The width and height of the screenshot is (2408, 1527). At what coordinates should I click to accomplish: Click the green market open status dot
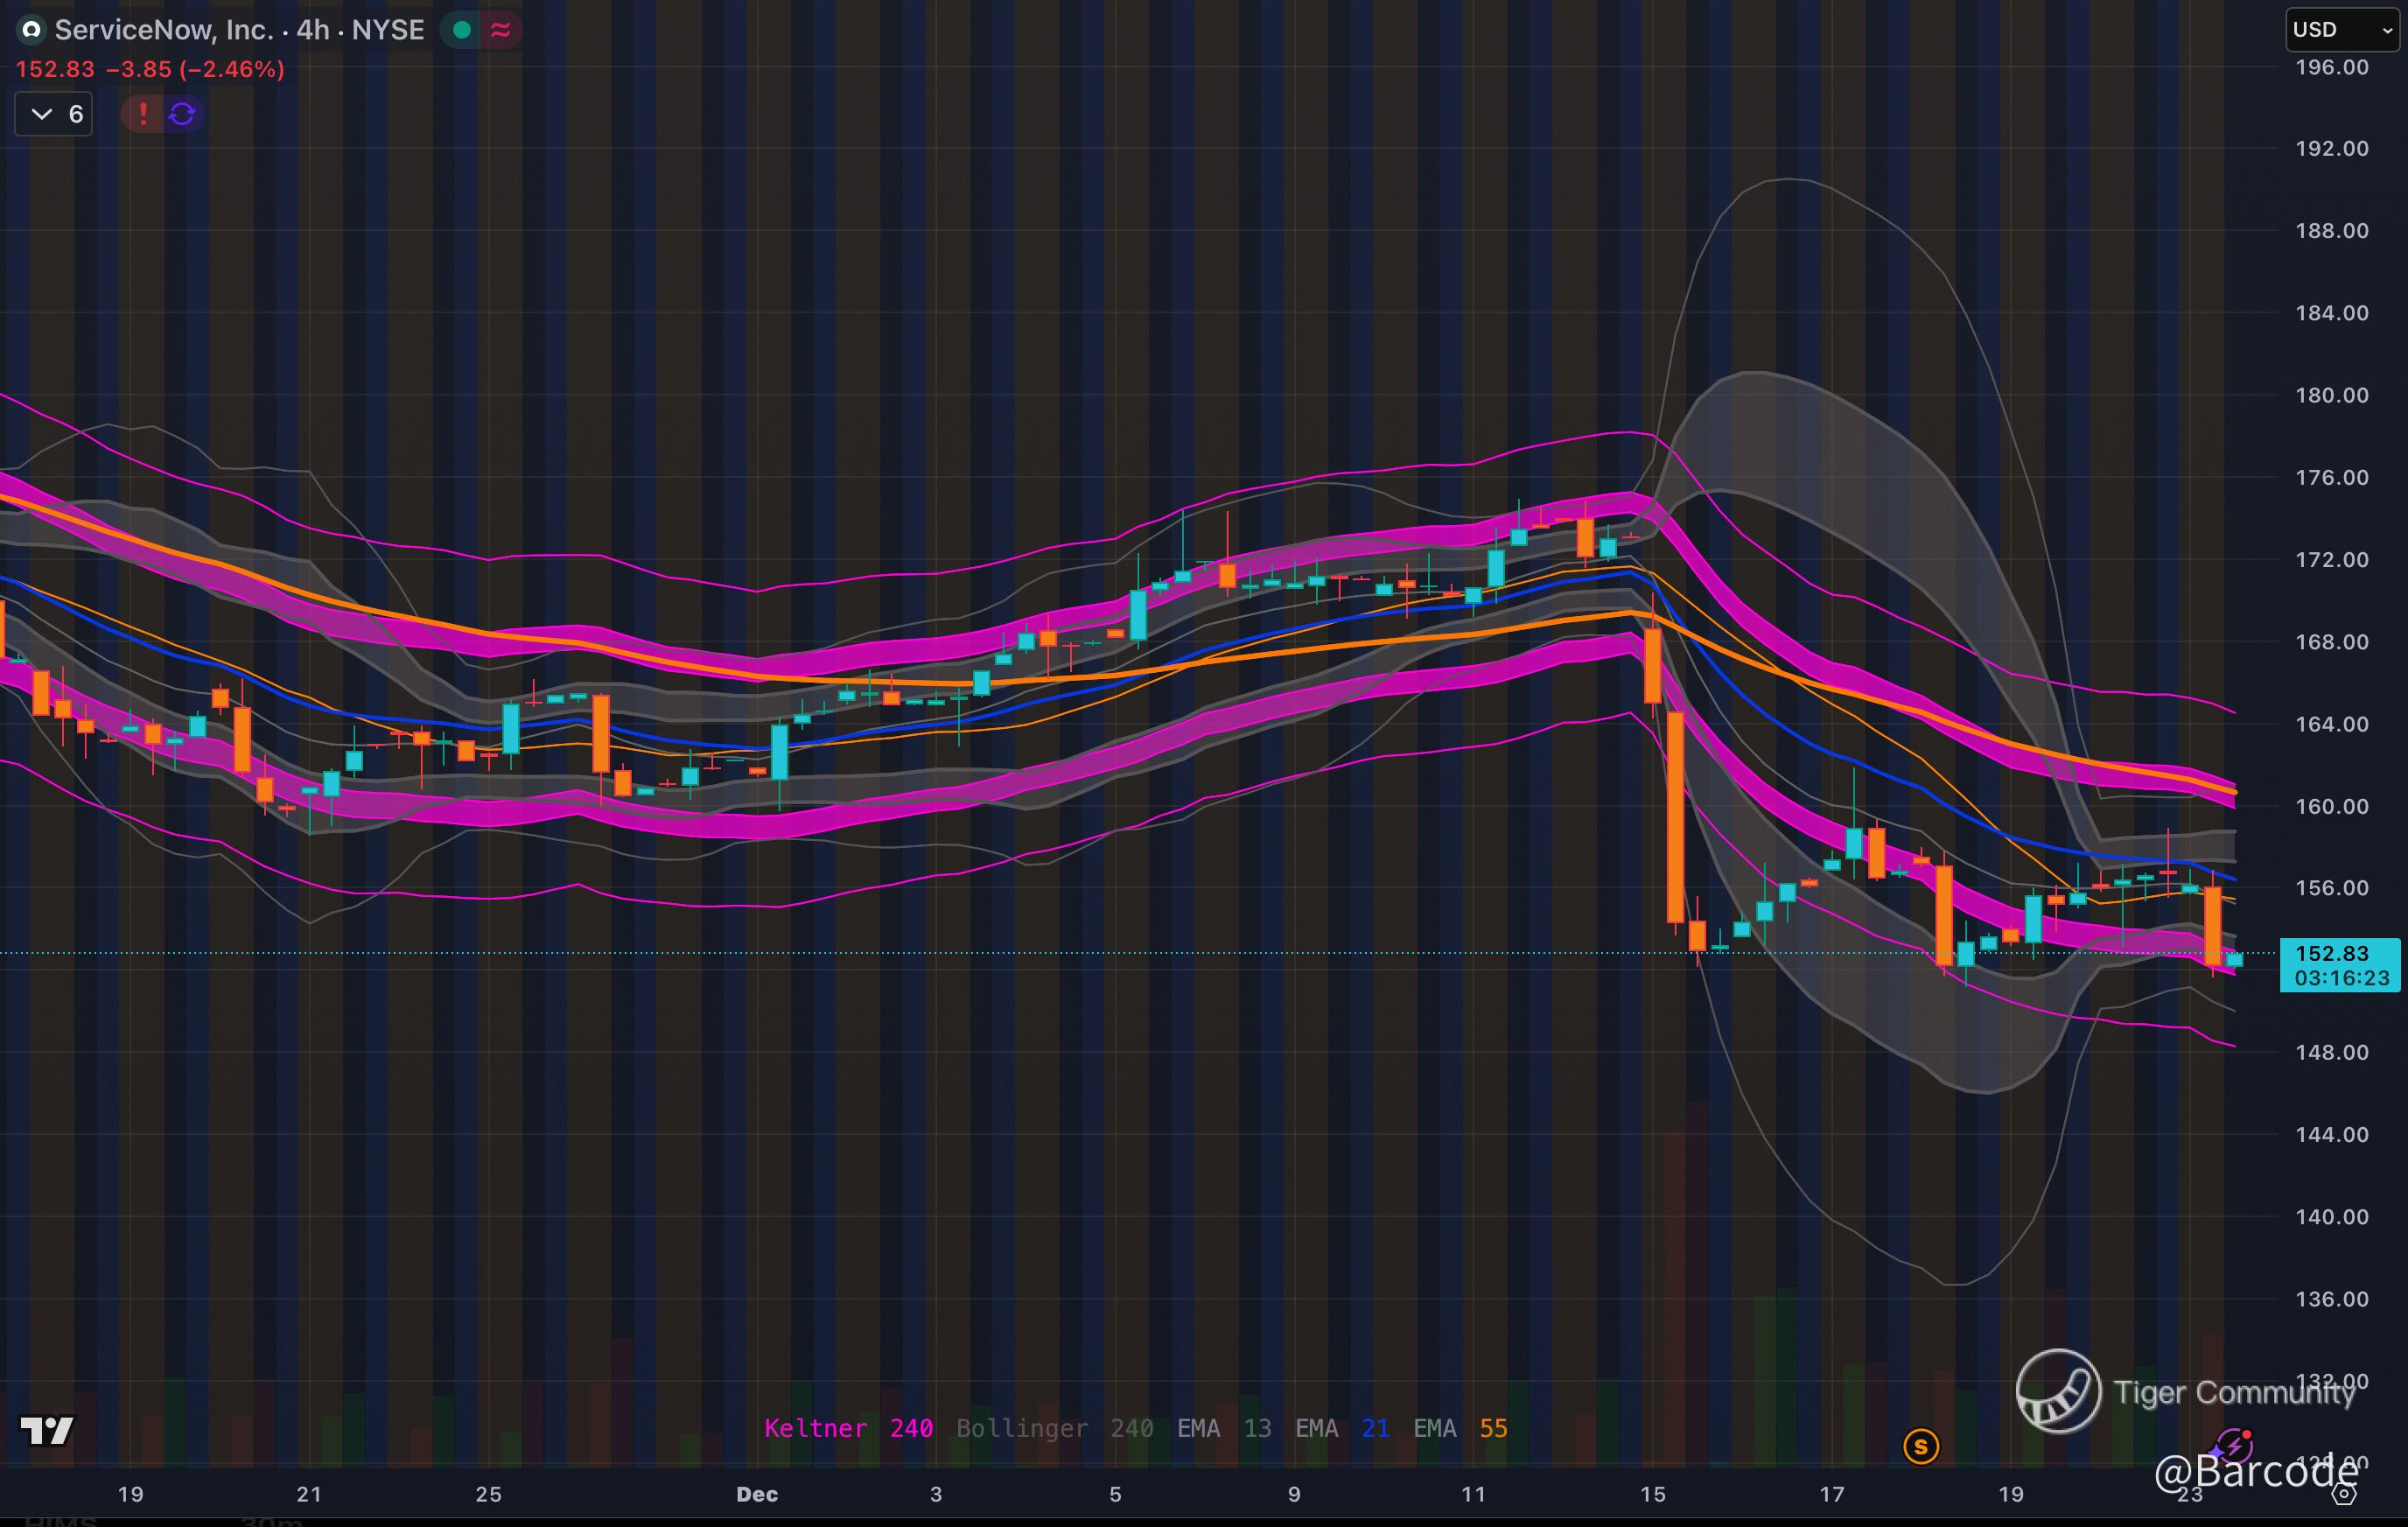click(x=462, y=30)
